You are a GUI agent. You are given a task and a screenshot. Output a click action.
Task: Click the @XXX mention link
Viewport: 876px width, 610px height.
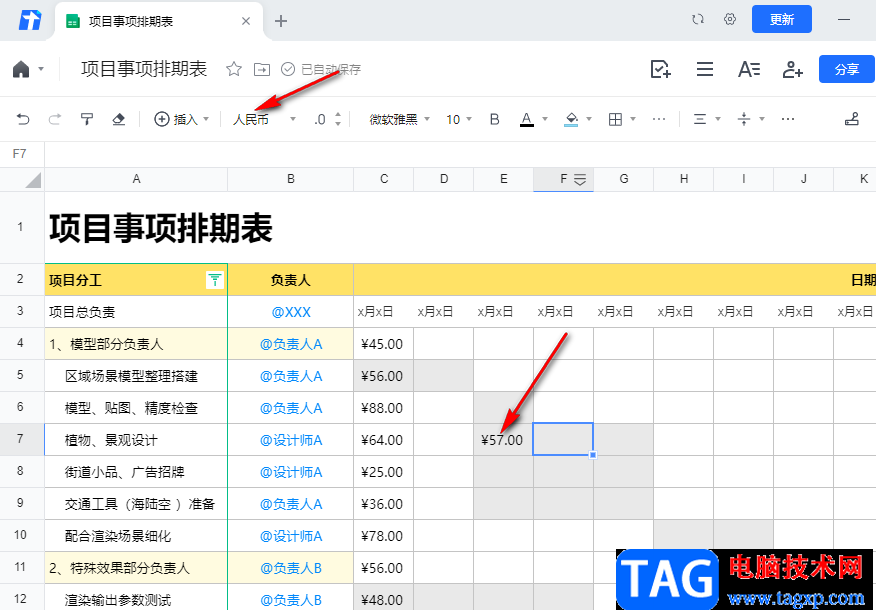(x=291, y=312)
